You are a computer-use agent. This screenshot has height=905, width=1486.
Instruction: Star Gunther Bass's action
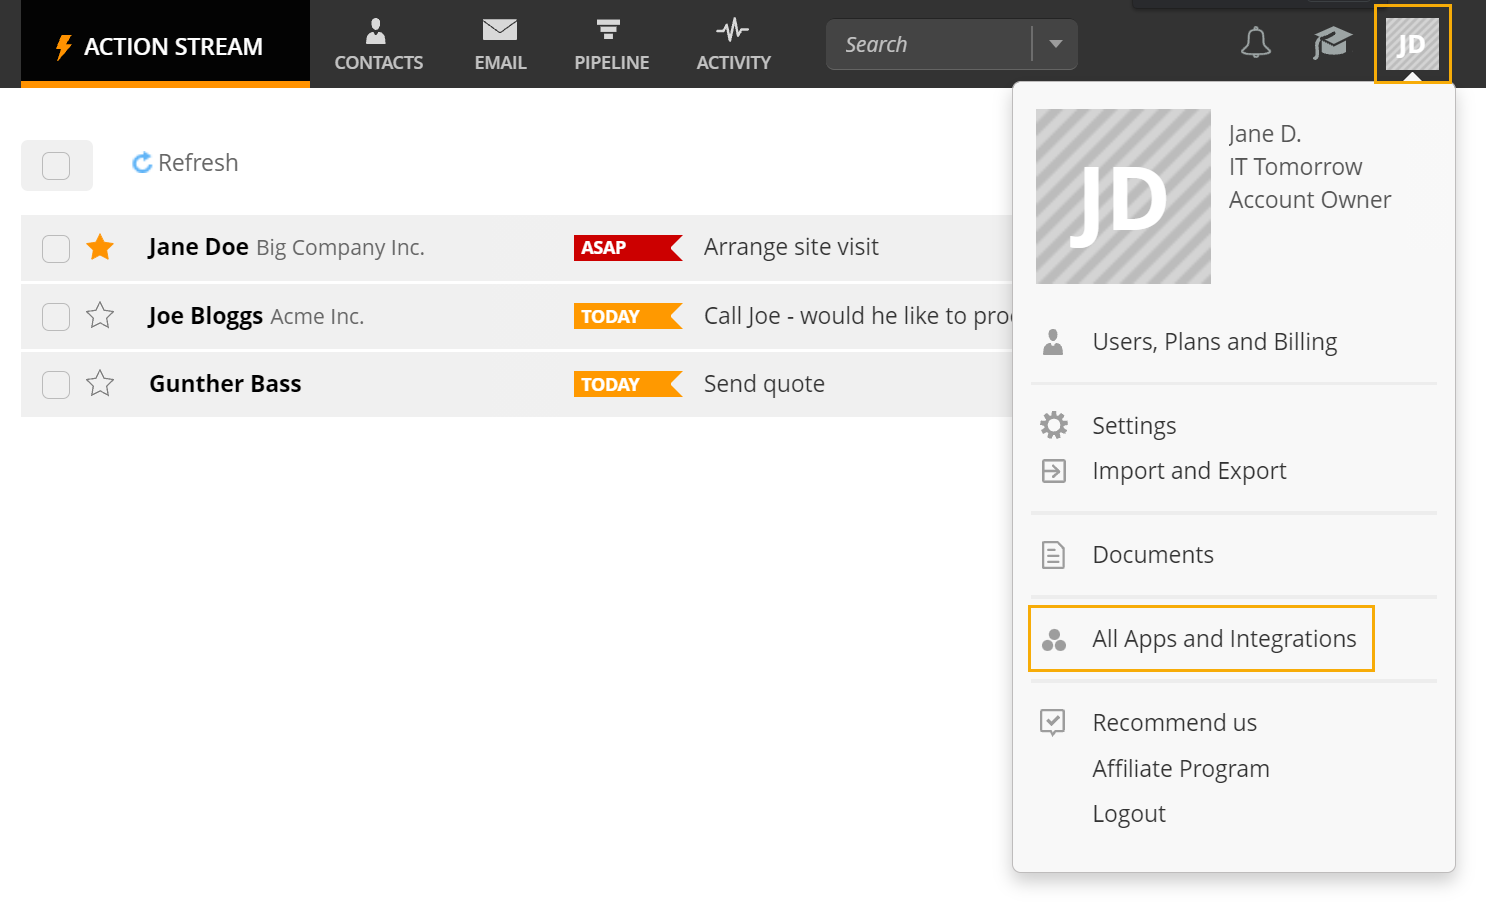pyautogui.click(x=100, y=384)
